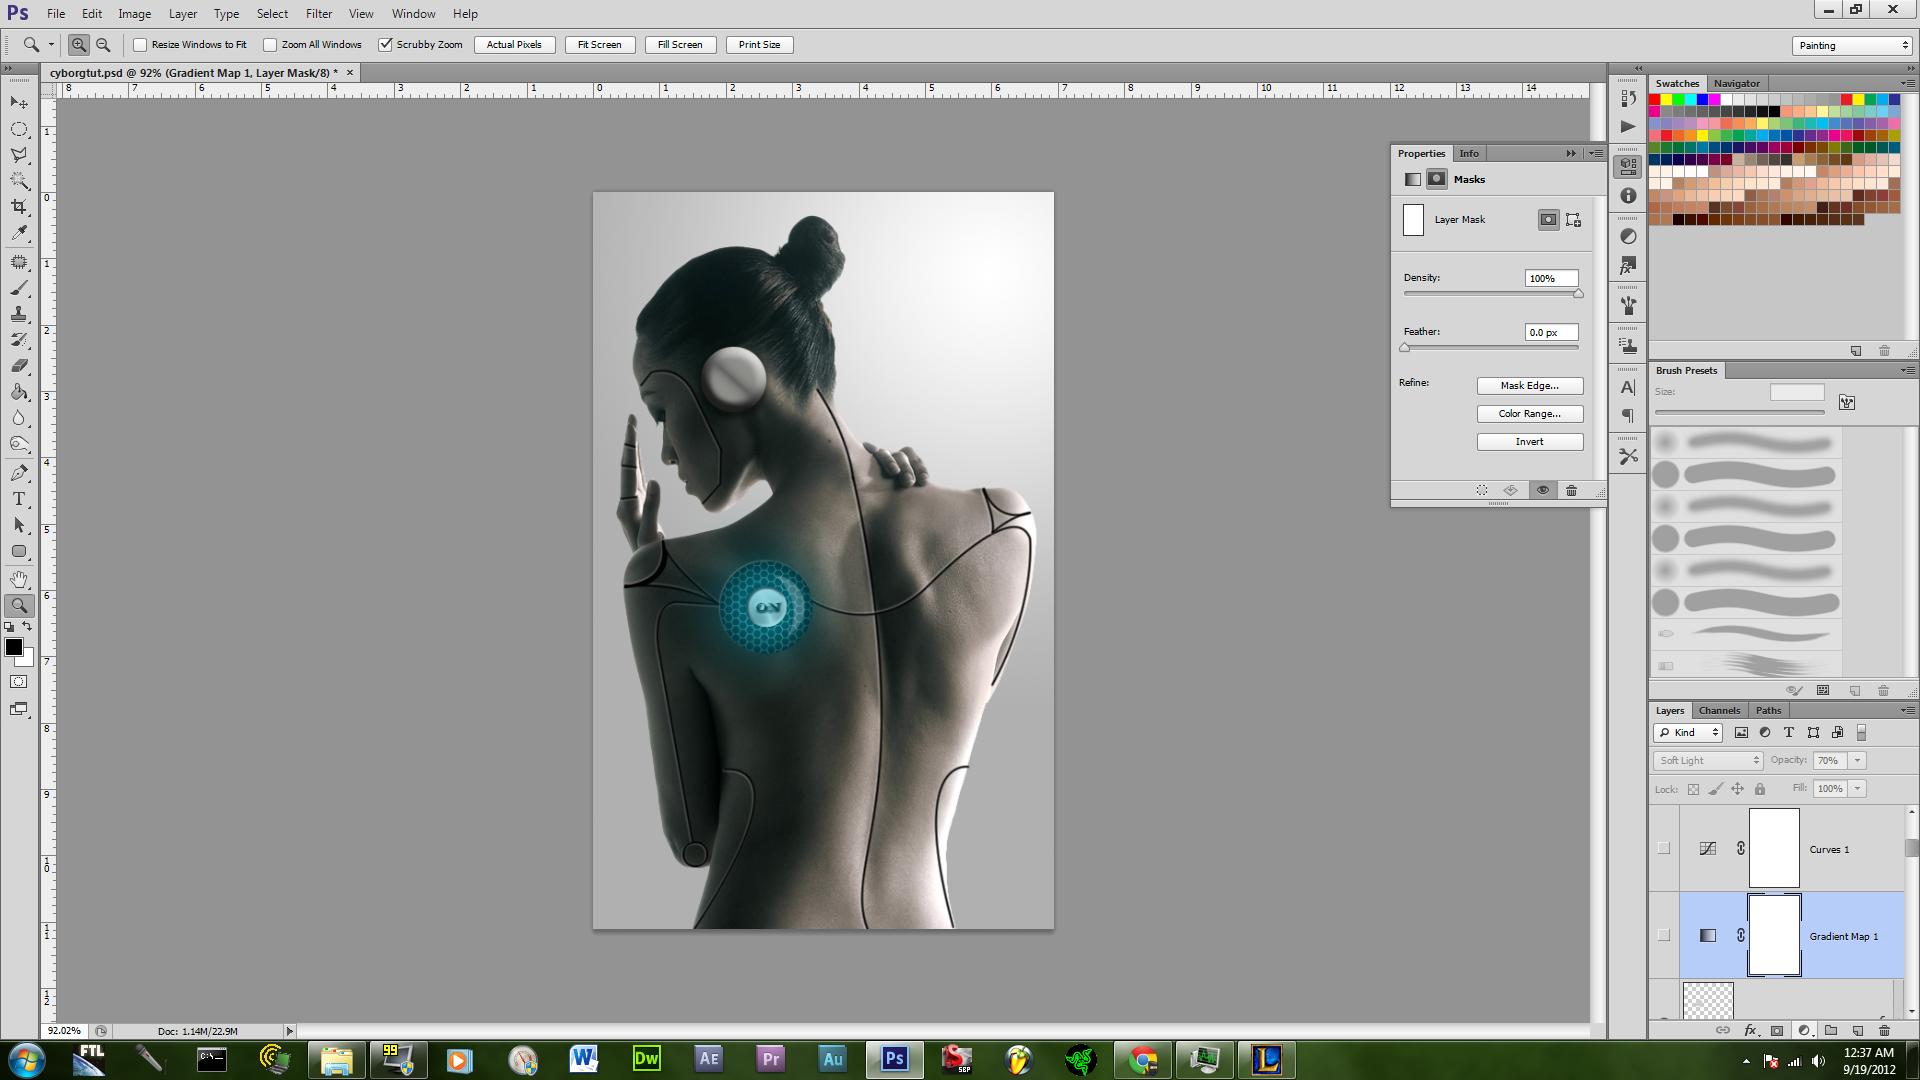Select the Dodge tool
This screenshot has height=1080, width=1920.
tap(19, 444)
